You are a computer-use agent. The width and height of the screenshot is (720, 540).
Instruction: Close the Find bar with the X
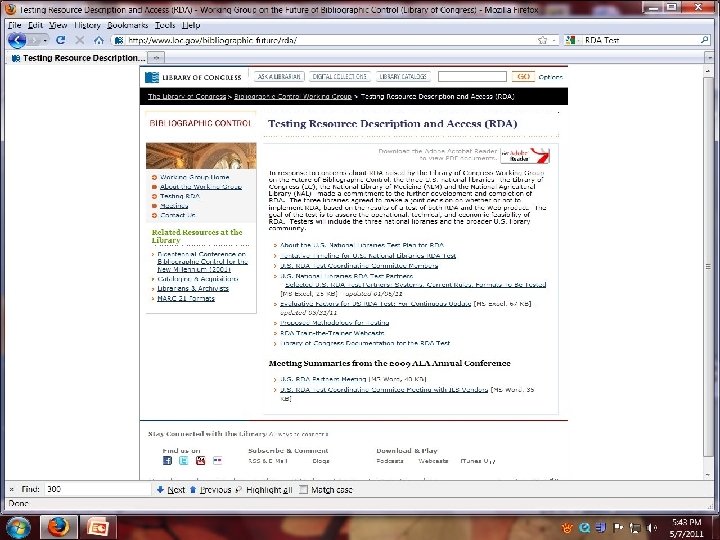[11, 489]
